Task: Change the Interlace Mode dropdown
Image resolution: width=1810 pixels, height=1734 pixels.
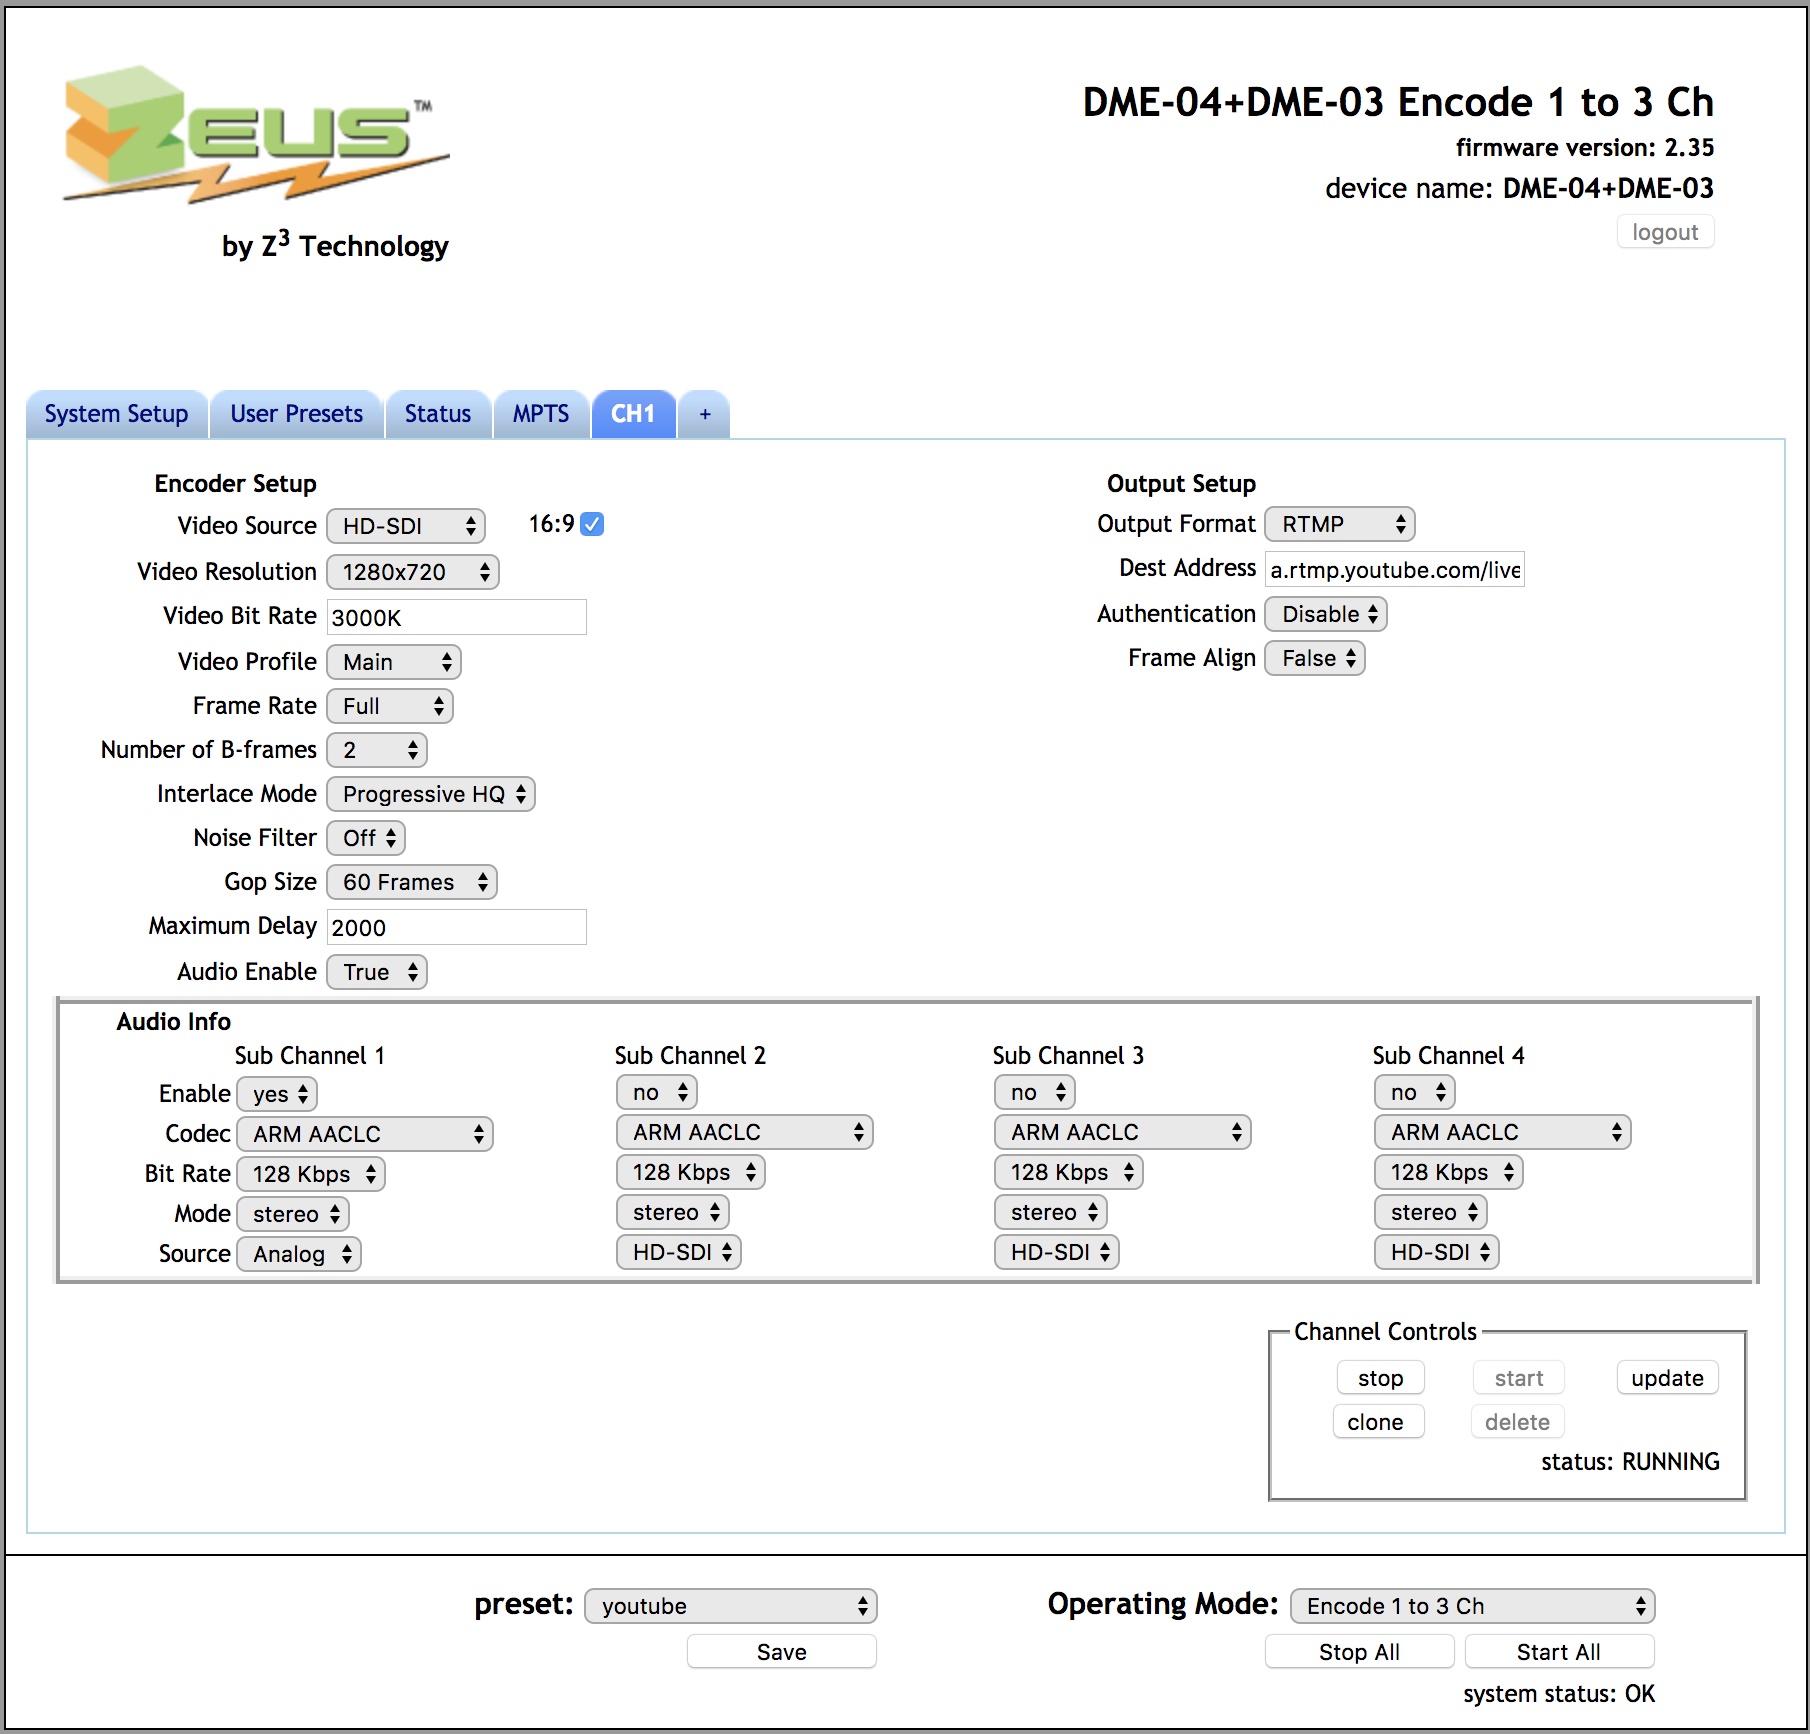Action: (431, 794)
